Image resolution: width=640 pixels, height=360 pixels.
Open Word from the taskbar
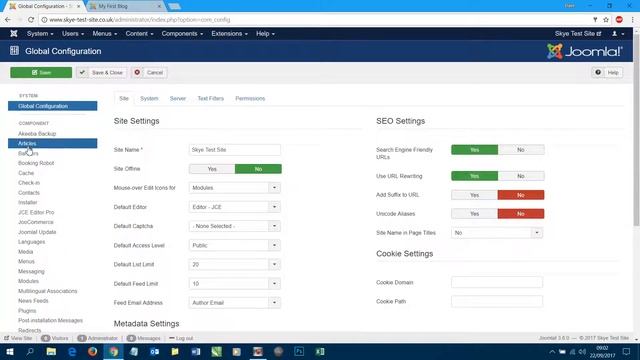pos(196,351)
